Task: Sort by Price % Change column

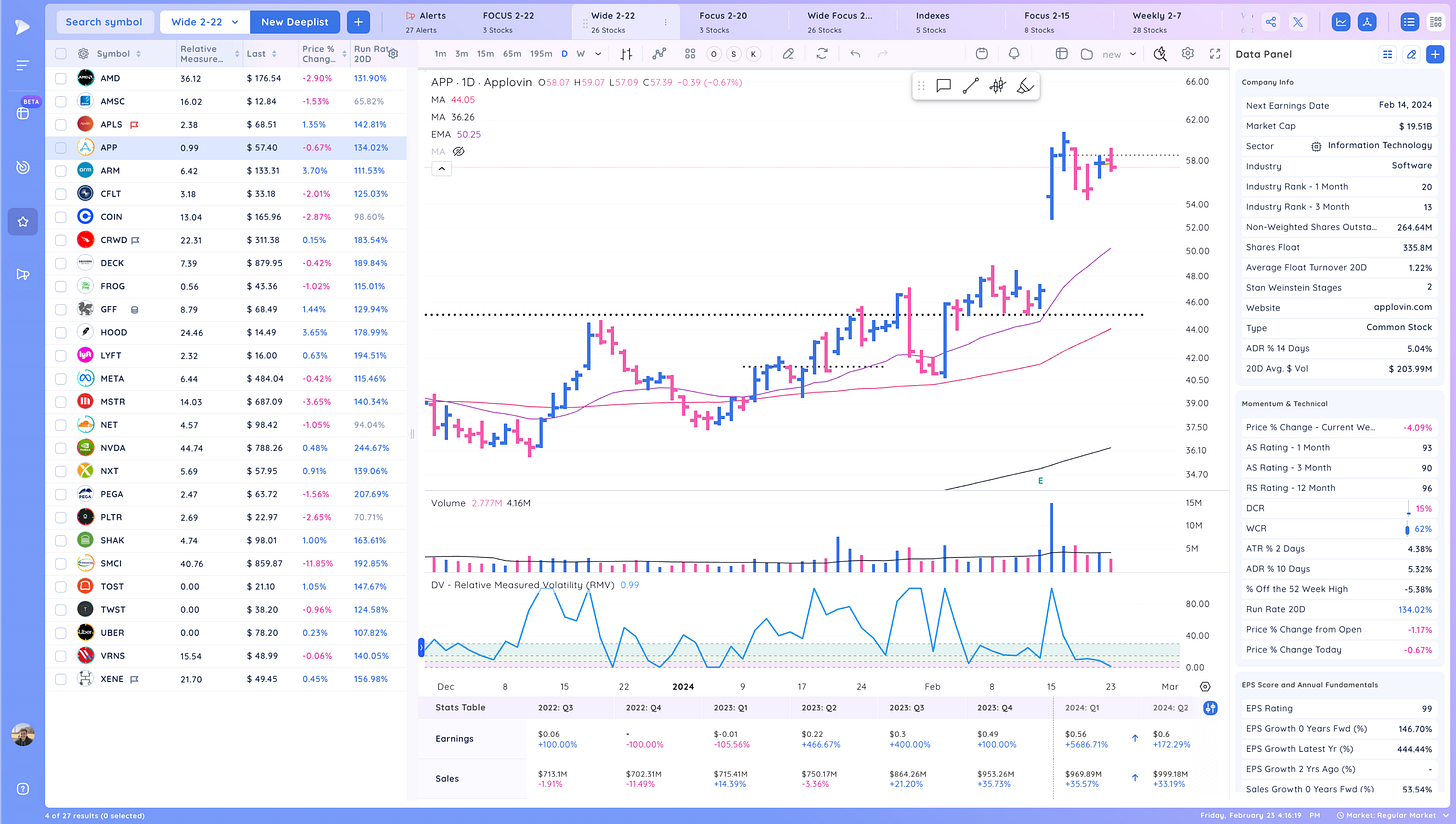Action: (x=323, y=54)
